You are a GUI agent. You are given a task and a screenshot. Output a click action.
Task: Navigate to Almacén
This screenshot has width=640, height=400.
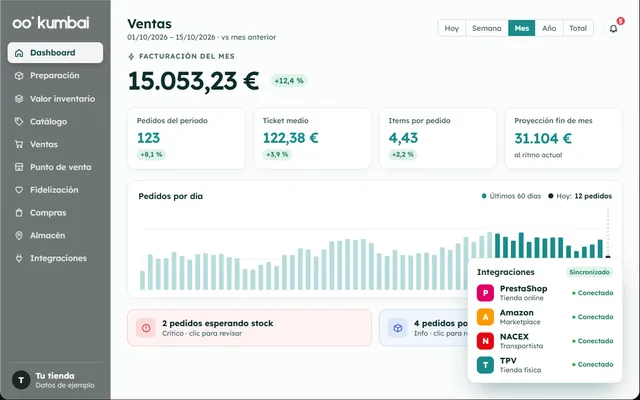[55, 236]
